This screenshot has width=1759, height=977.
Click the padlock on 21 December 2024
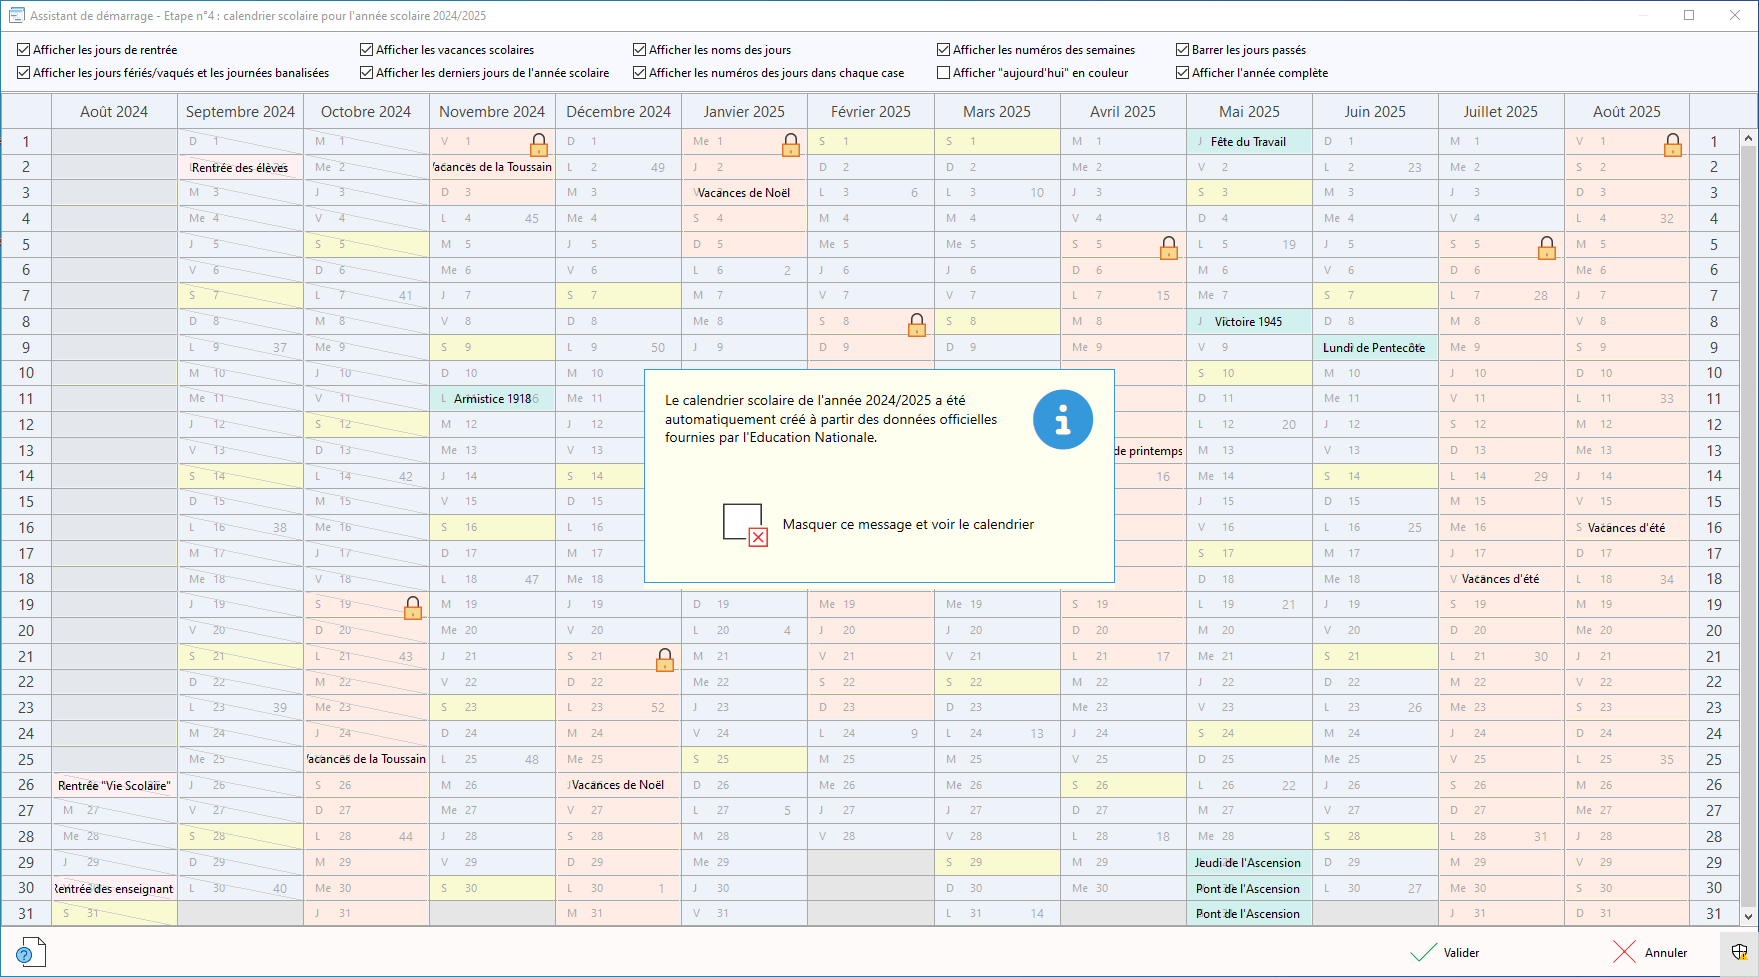click(x=665, y=660)
